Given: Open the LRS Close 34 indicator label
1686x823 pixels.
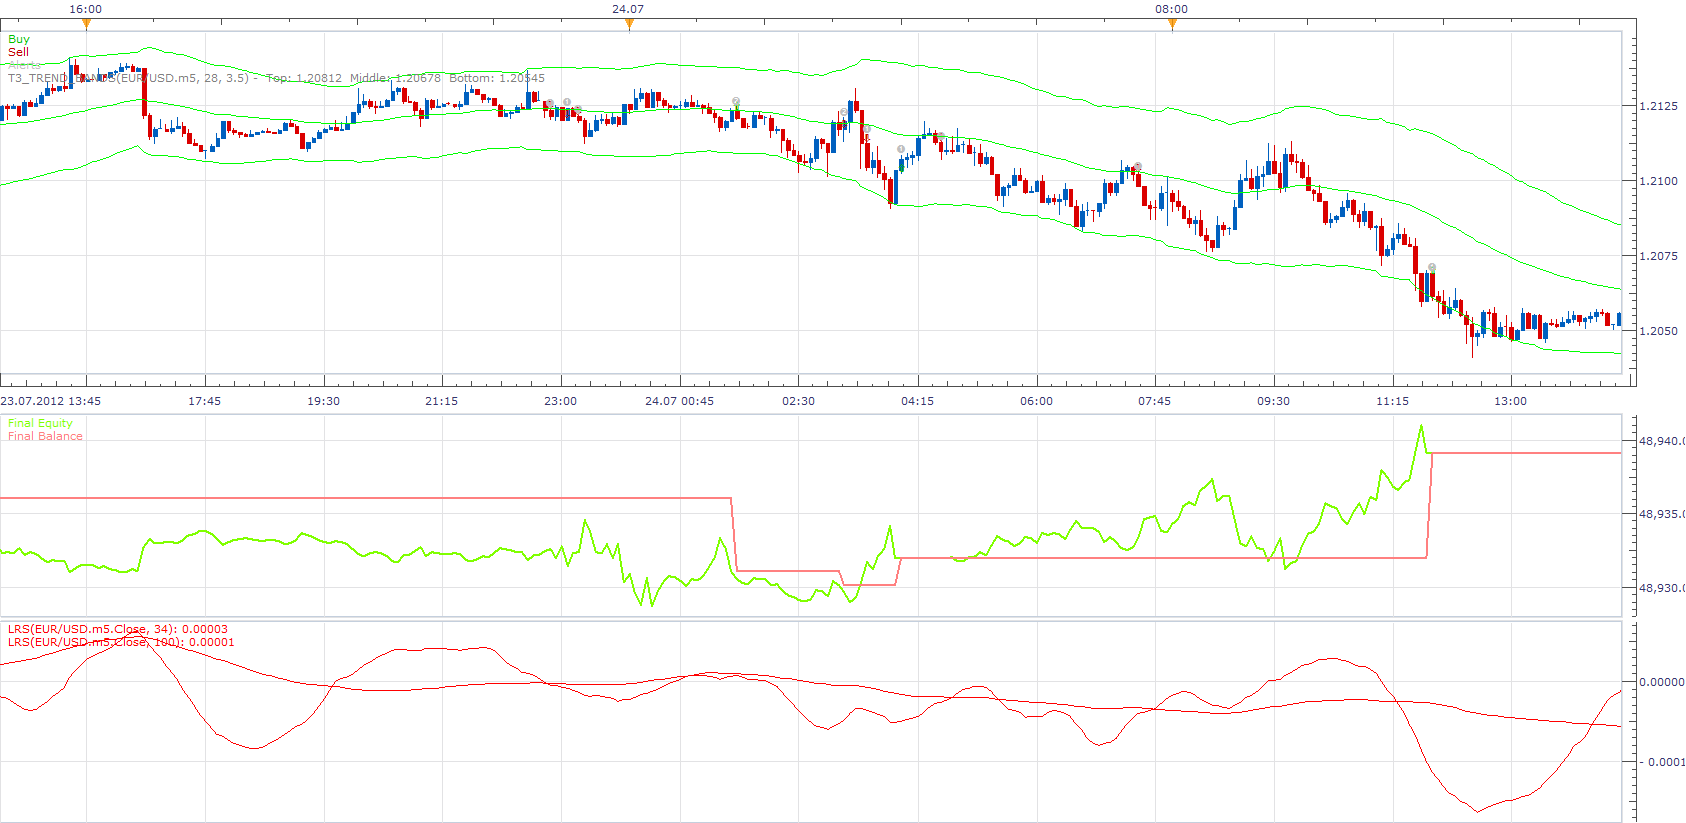Looking at the screenshot, I should pyautogui.click(x=118, y=629).
